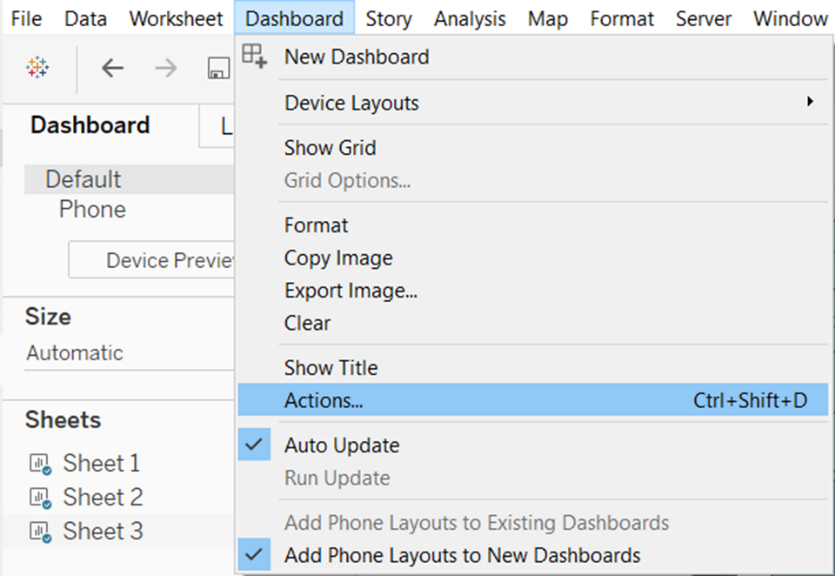Open the Analysis menu

click(x=469, y=19)
